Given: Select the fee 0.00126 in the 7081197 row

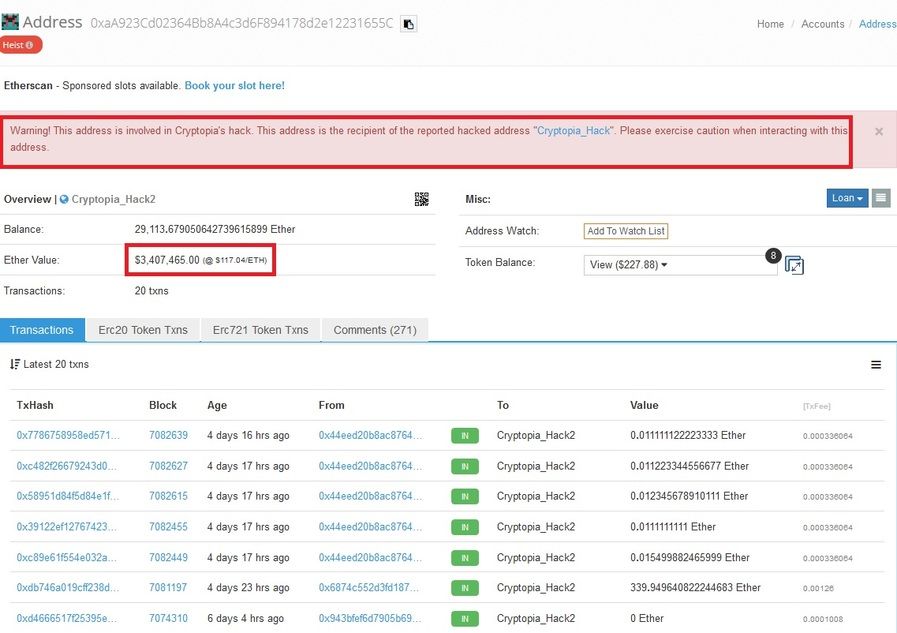Looking at the screenshot, I should (818, 588).
